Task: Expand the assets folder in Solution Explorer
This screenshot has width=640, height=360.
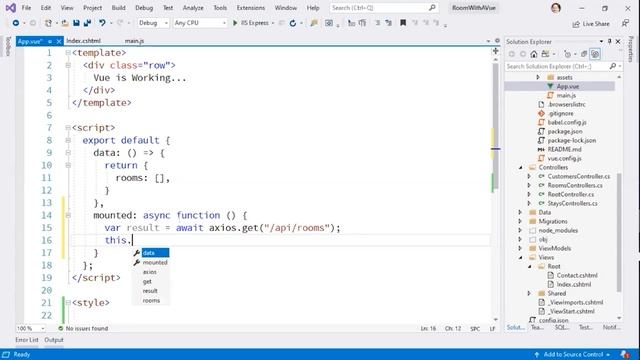Action: (538, 77)
